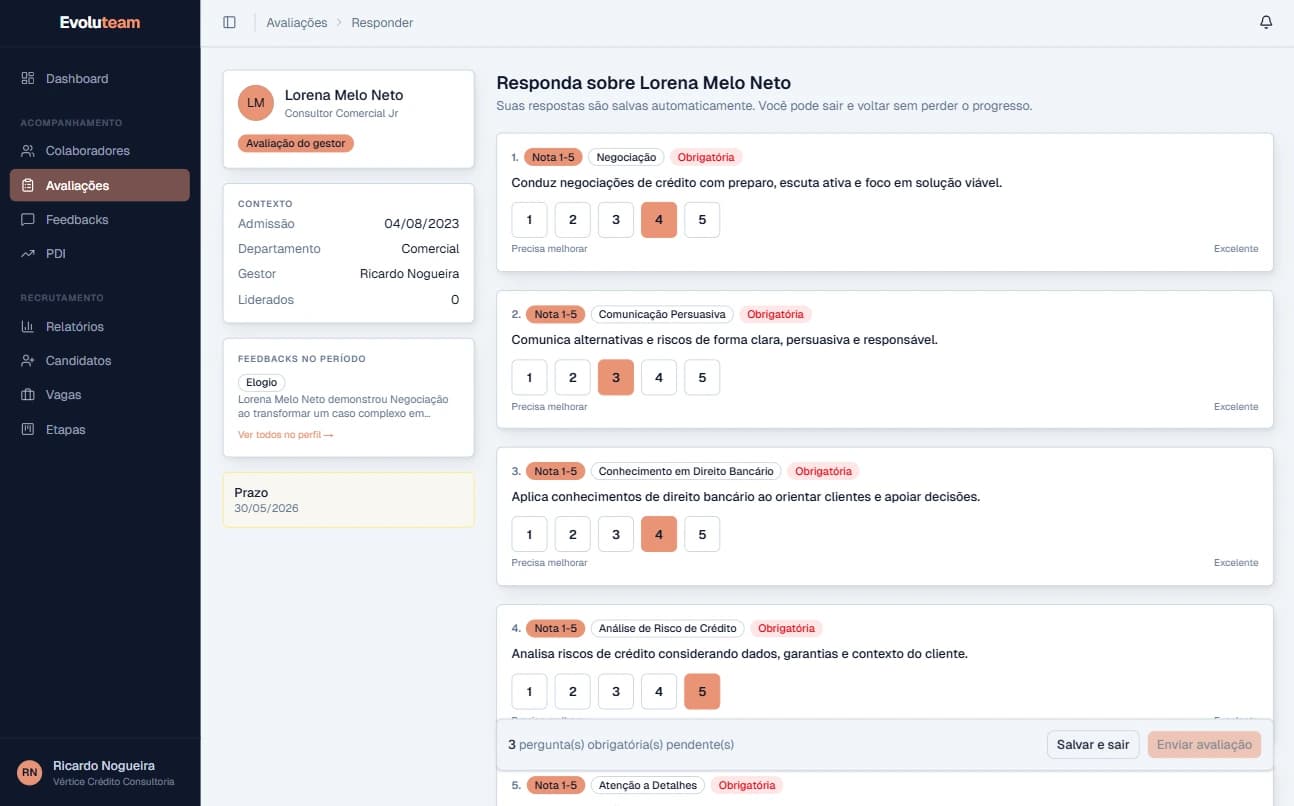
Task: Click Análise de Risco de Crédito tag
Action: (667, 628)
